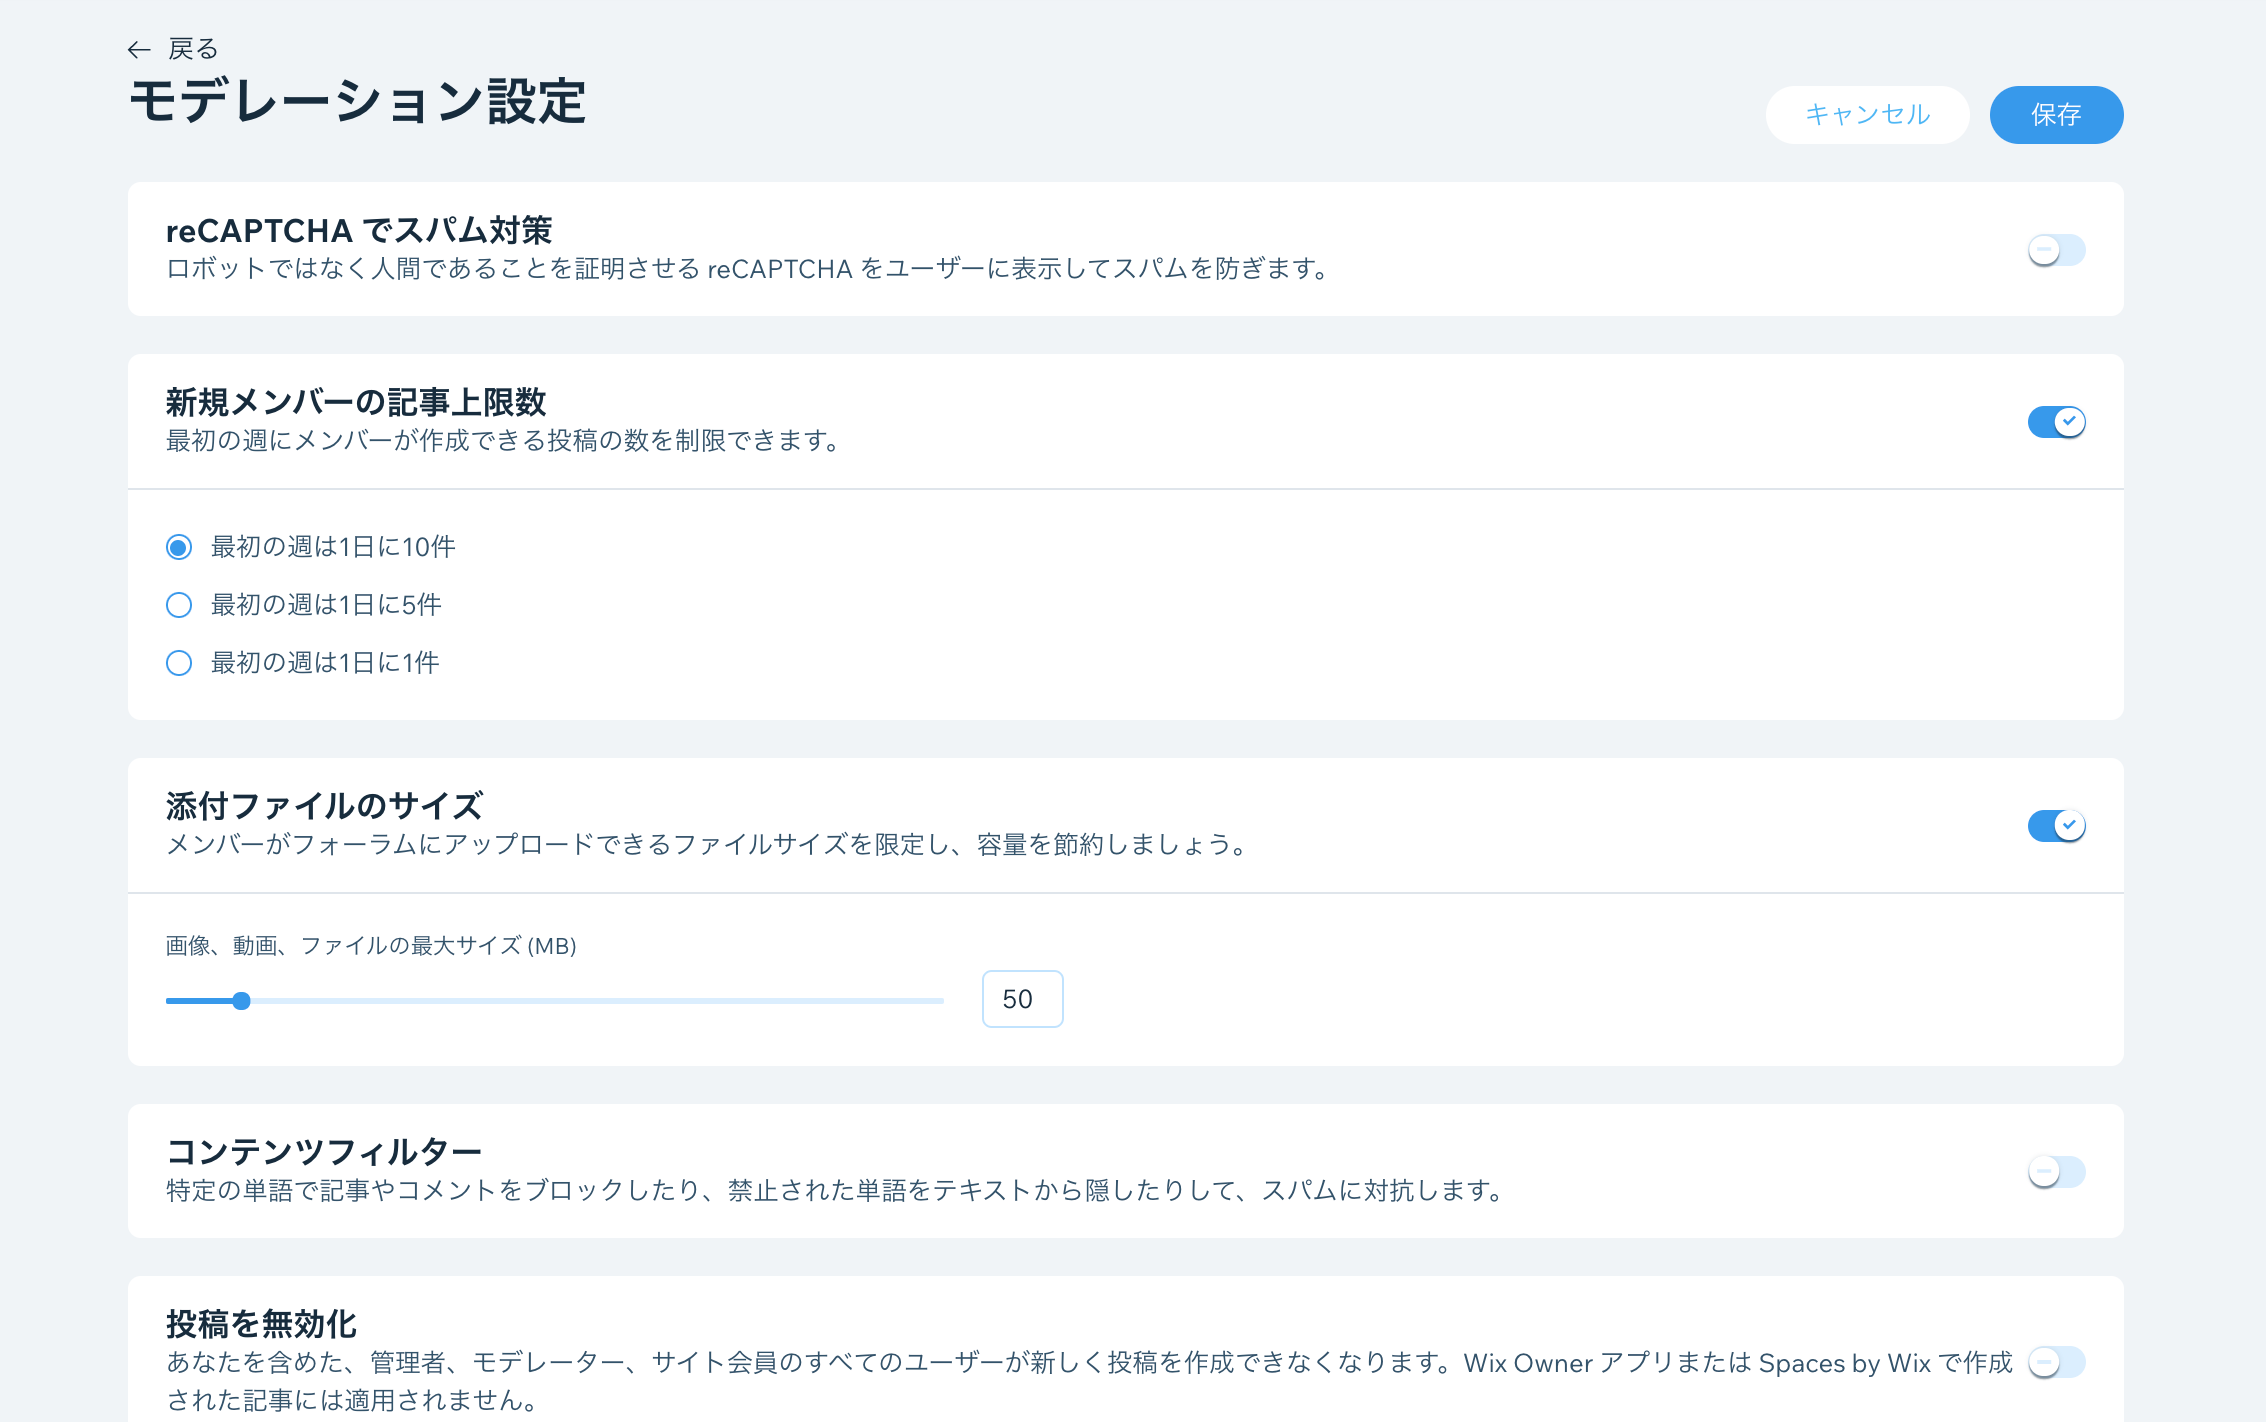The width and height of the screenshot is (2266, 1422).
Task: Click 画像、動画、ファイルの最大サイズ (MB) label
Action: 371,946
